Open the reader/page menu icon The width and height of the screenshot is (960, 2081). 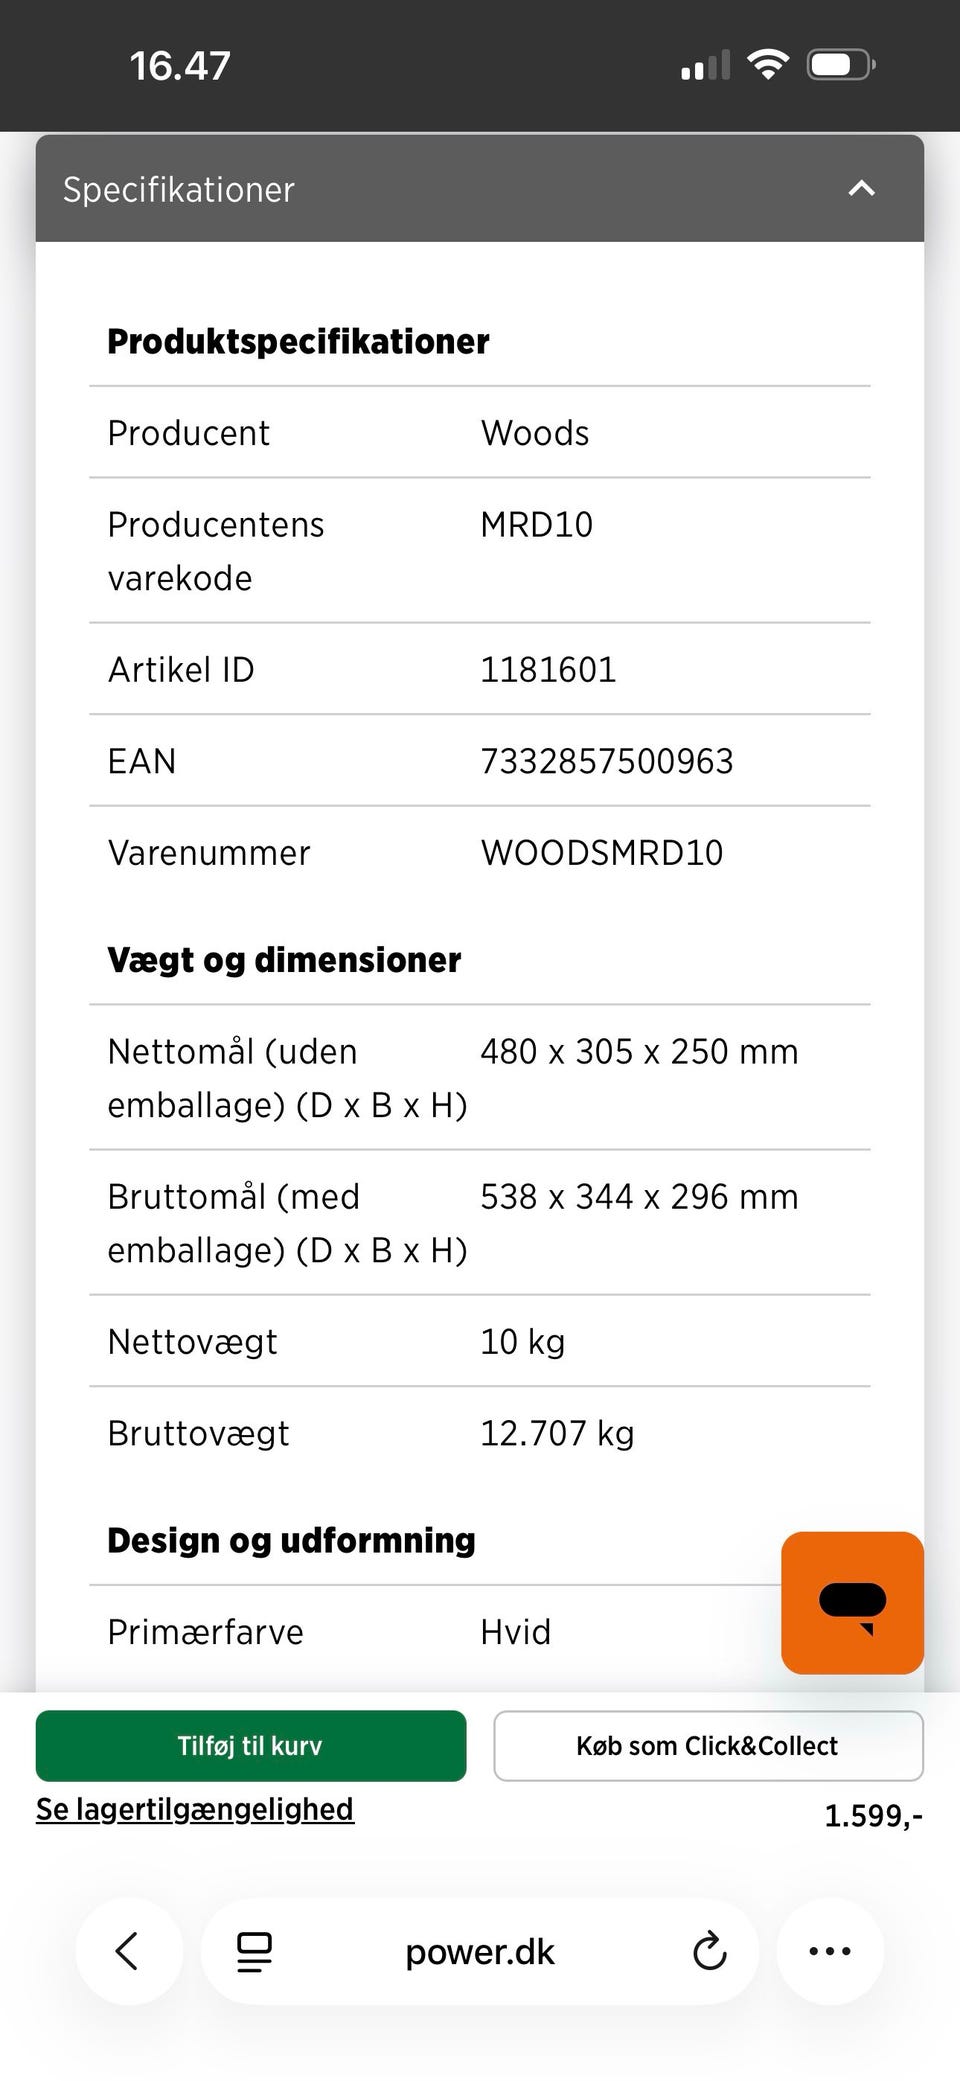[x=254, y=1951]
